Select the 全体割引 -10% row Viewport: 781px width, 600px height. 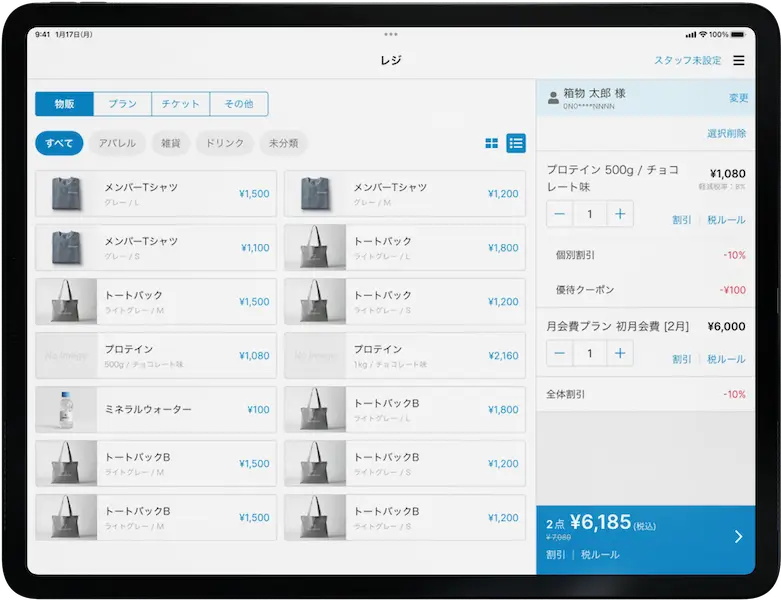(x=646, y=394)
